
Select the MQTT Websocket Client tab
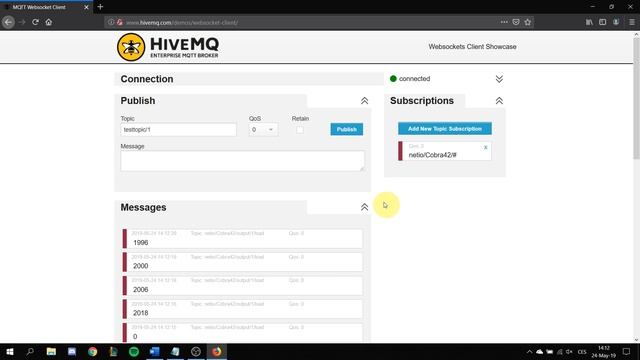point(46,7)
